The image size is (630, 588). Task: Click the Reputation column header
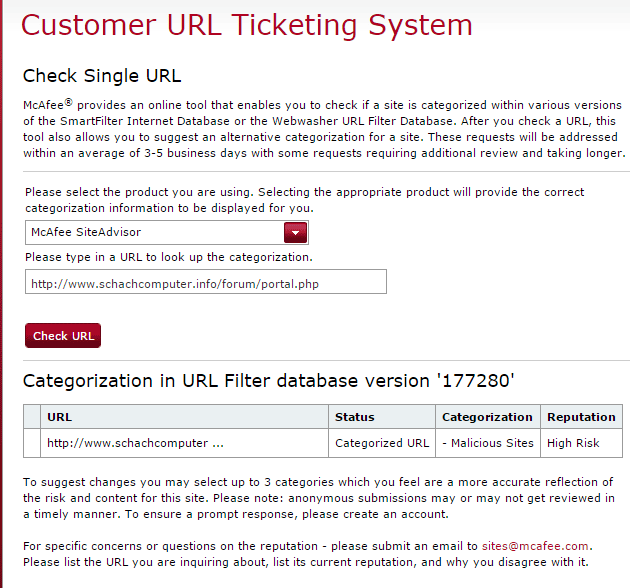point(581,417)
